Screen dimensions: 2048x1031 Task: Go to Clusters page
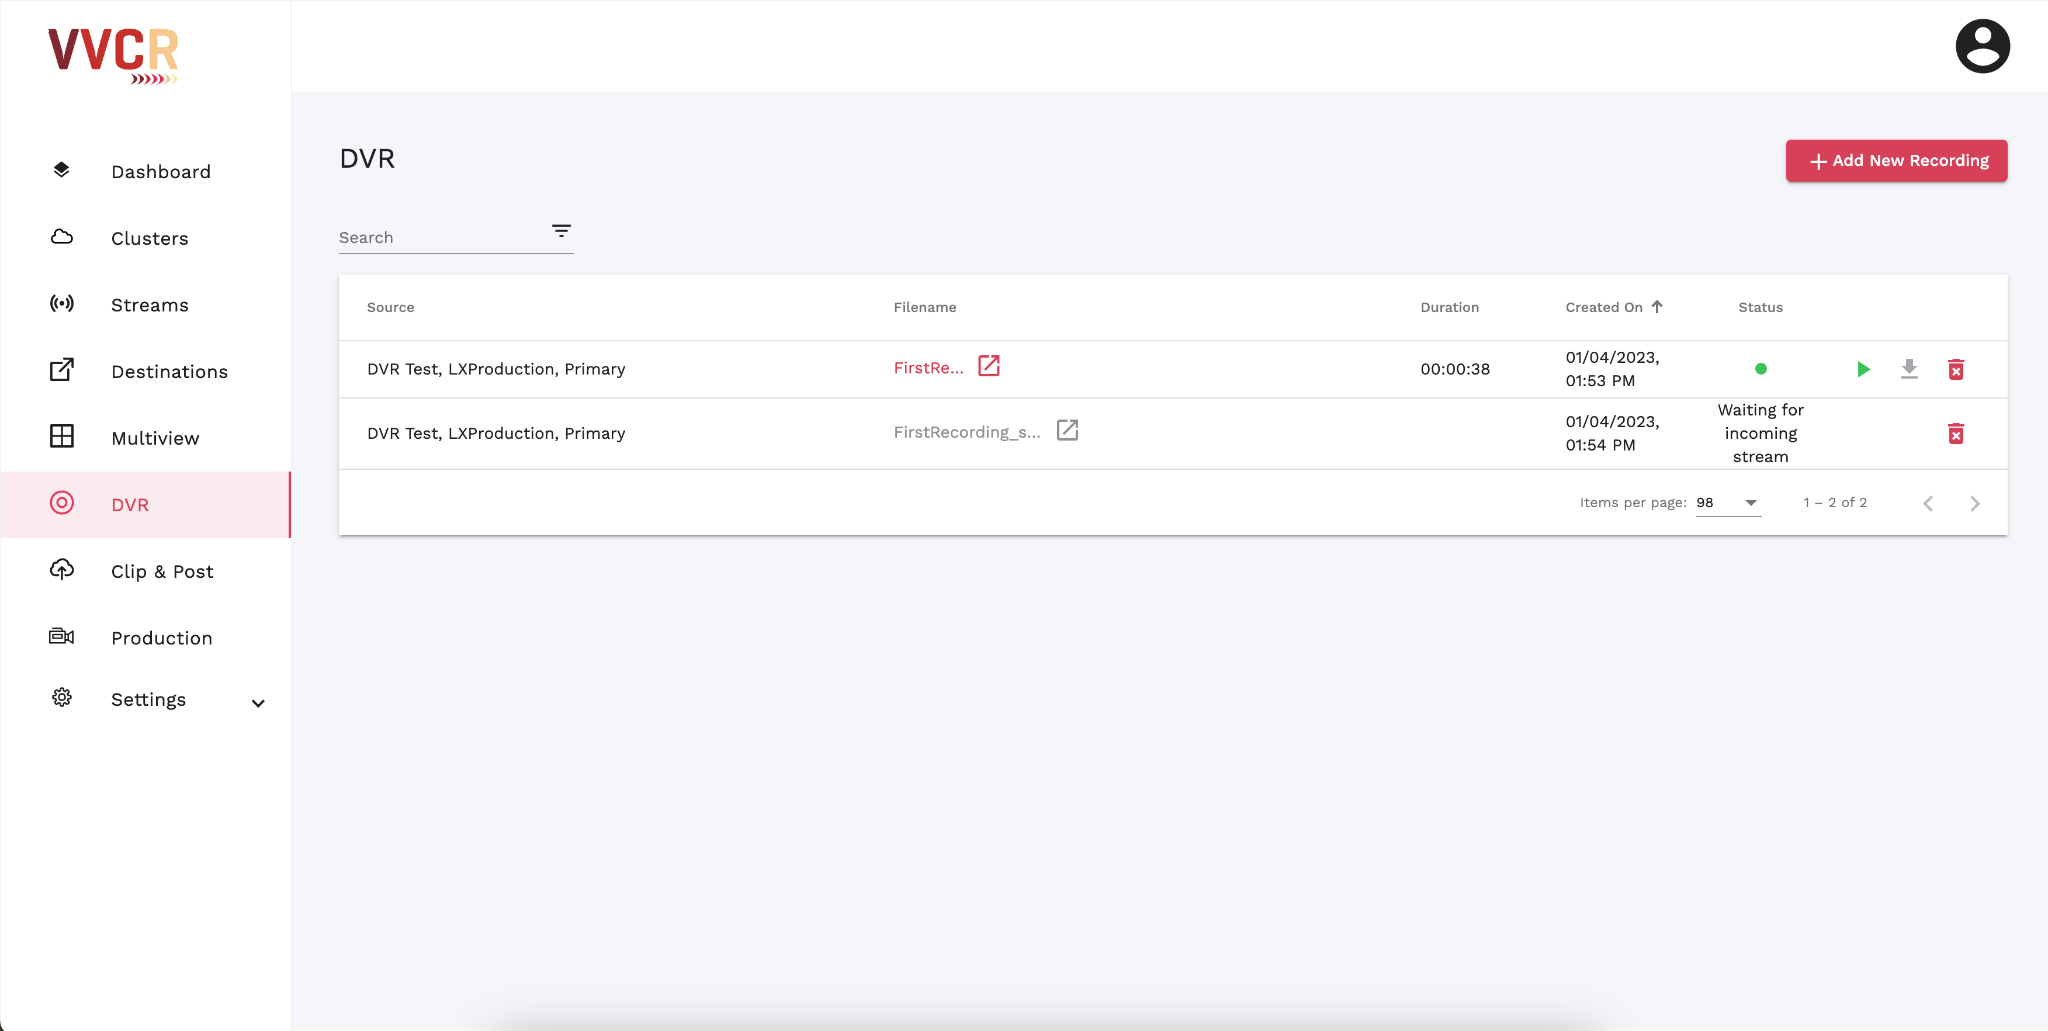coord(150,238)
